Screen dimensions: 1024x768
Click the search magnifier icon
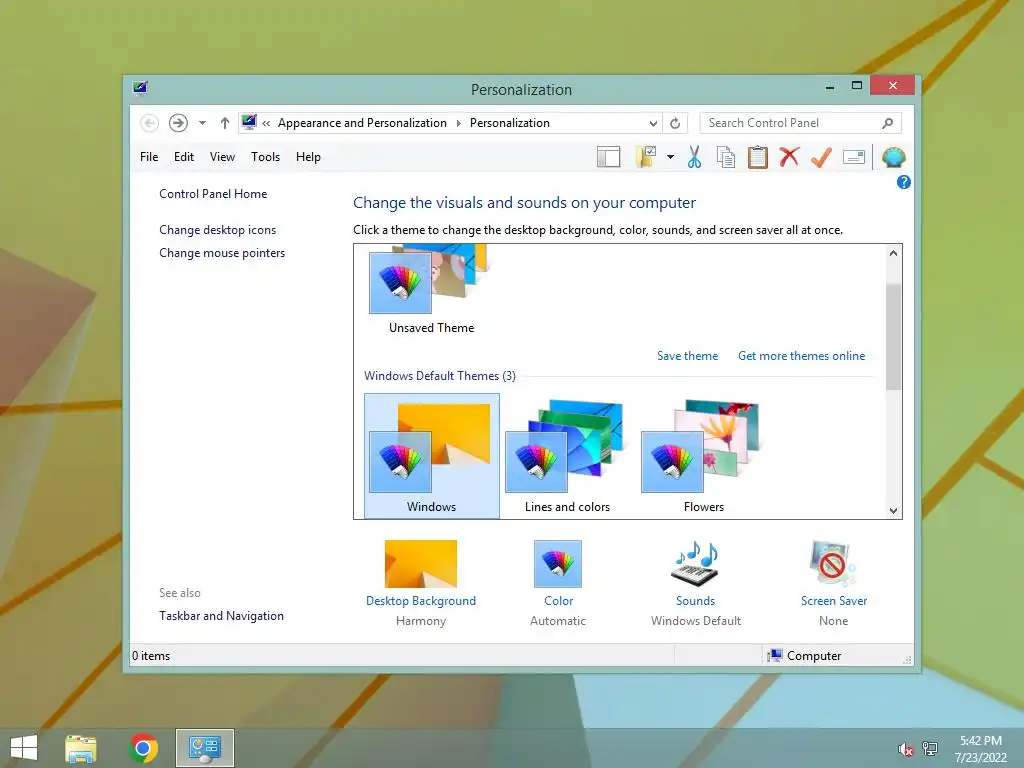(x=888, y=123)
